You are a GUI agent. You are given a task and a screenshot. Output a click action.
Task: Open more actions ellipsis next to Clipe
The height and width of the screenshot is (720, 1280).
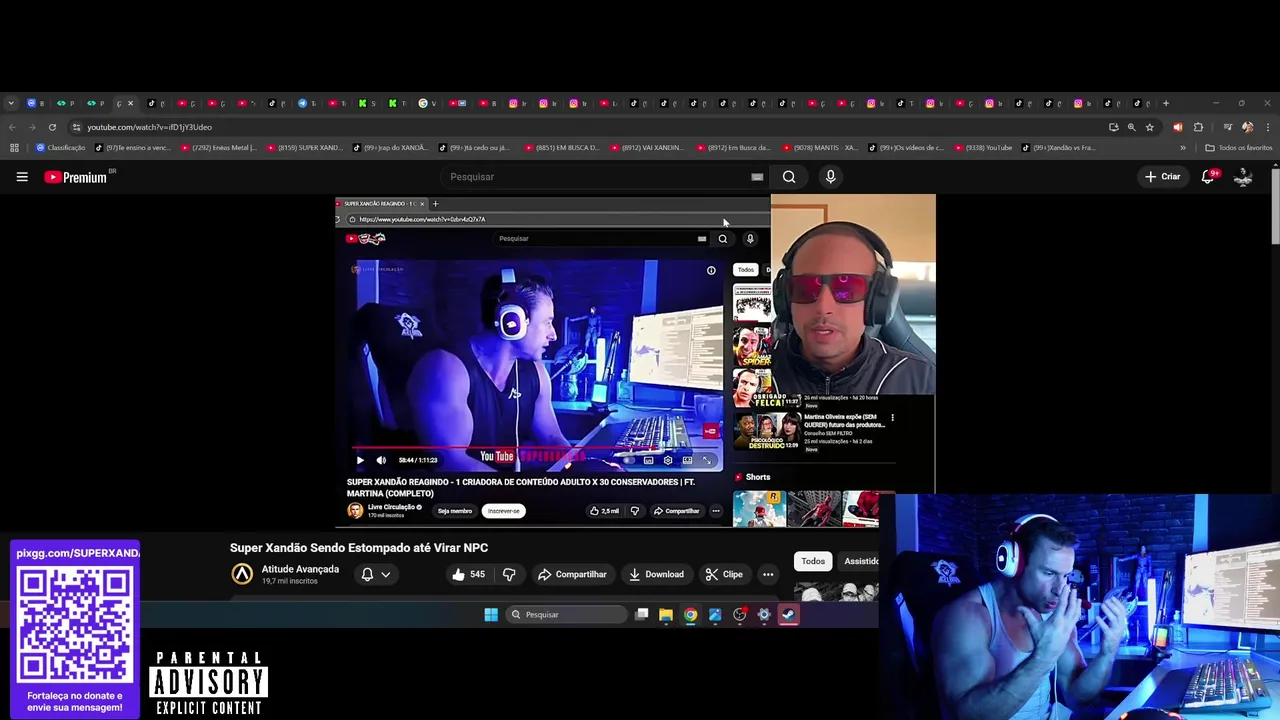coord(768,574)
